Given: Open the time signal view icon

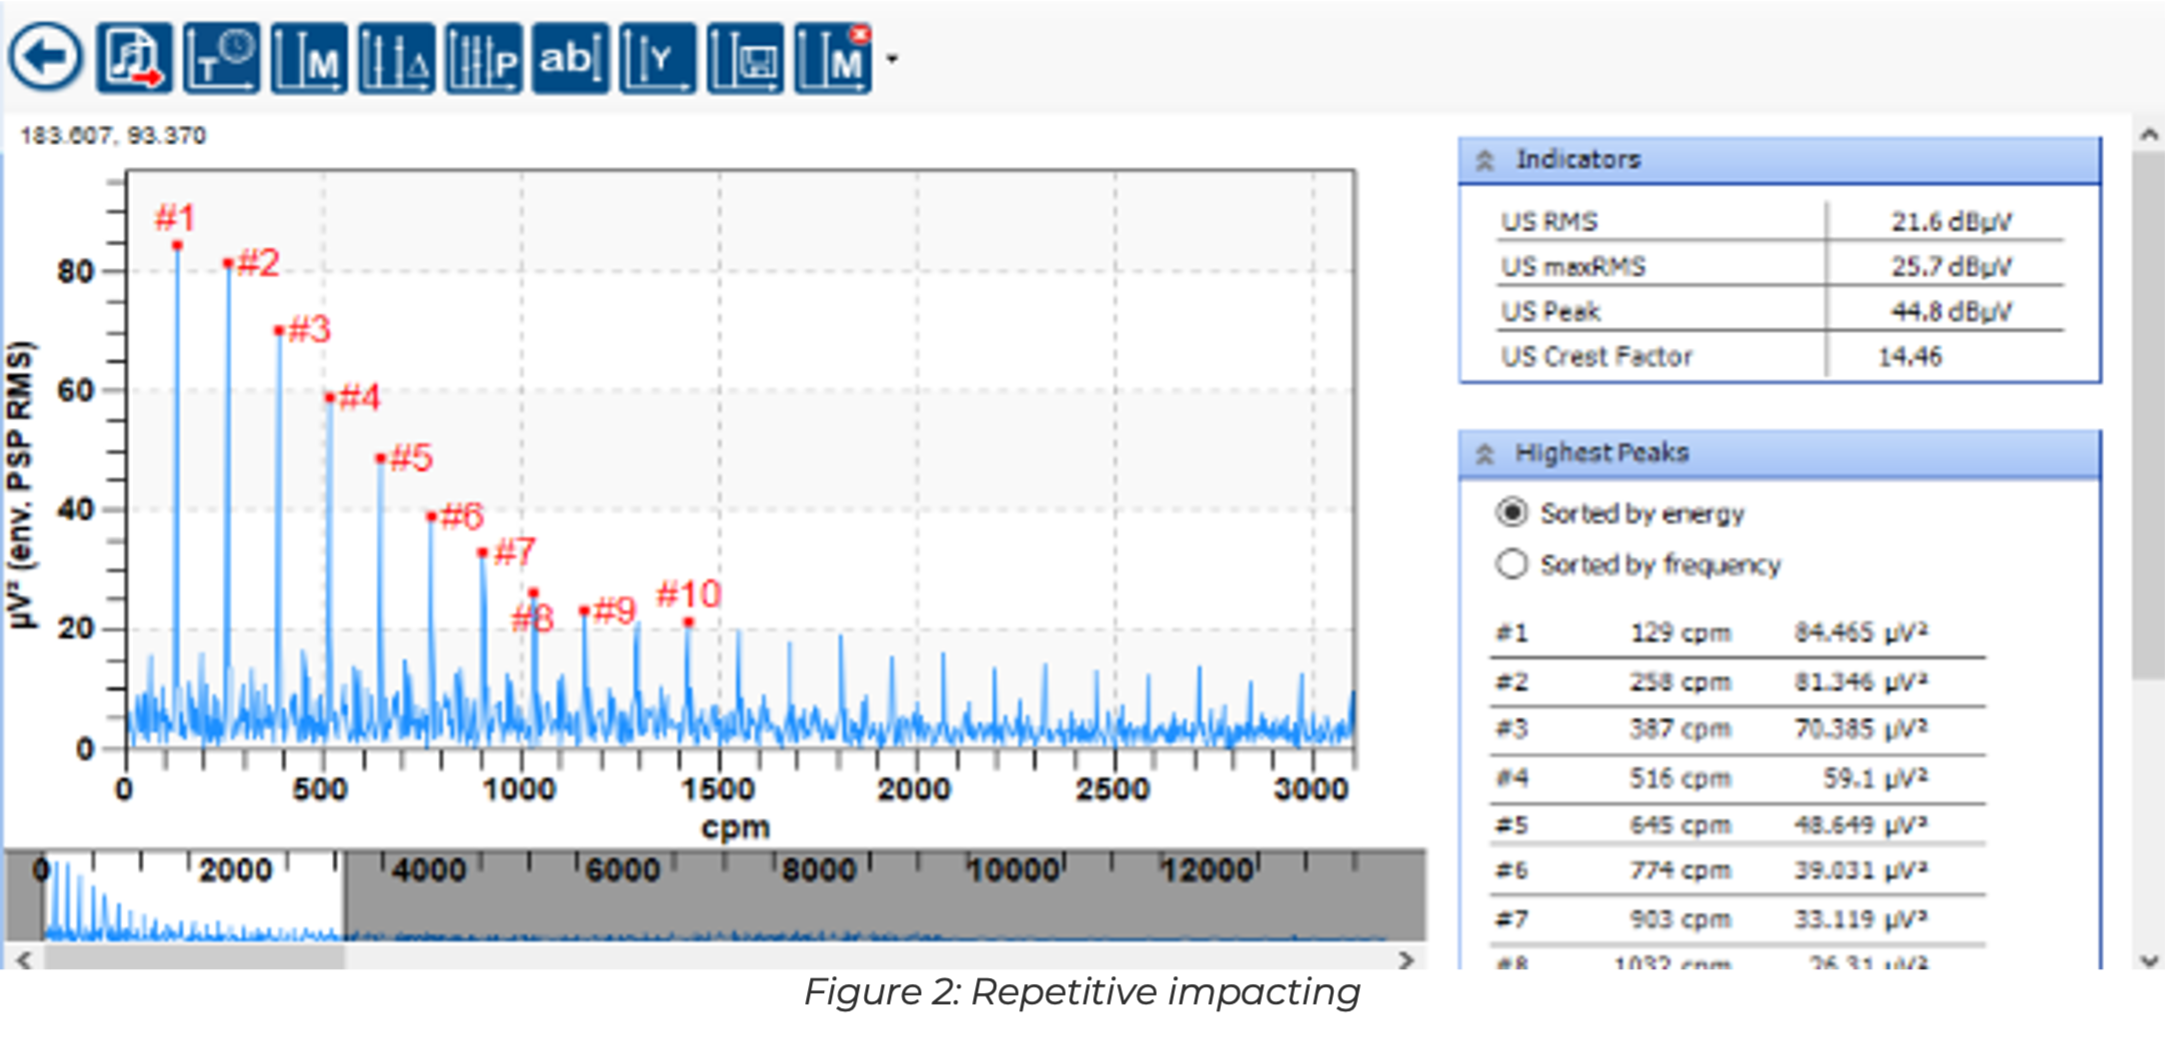Looking at the screenshot, I should (221, 59).
